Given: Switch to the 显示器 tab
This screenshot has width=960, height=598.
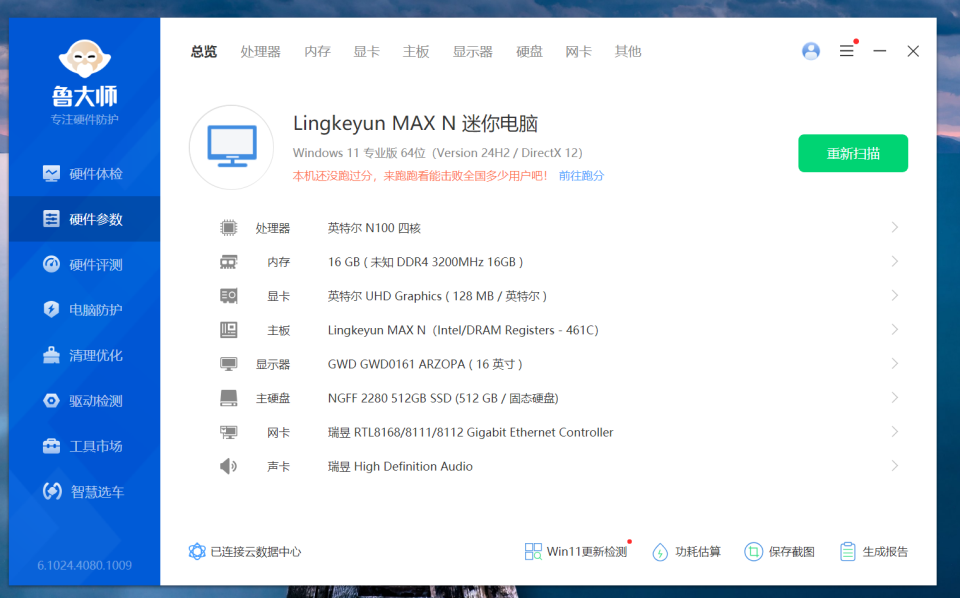Looking at the screenshot, I should point(473,51).
